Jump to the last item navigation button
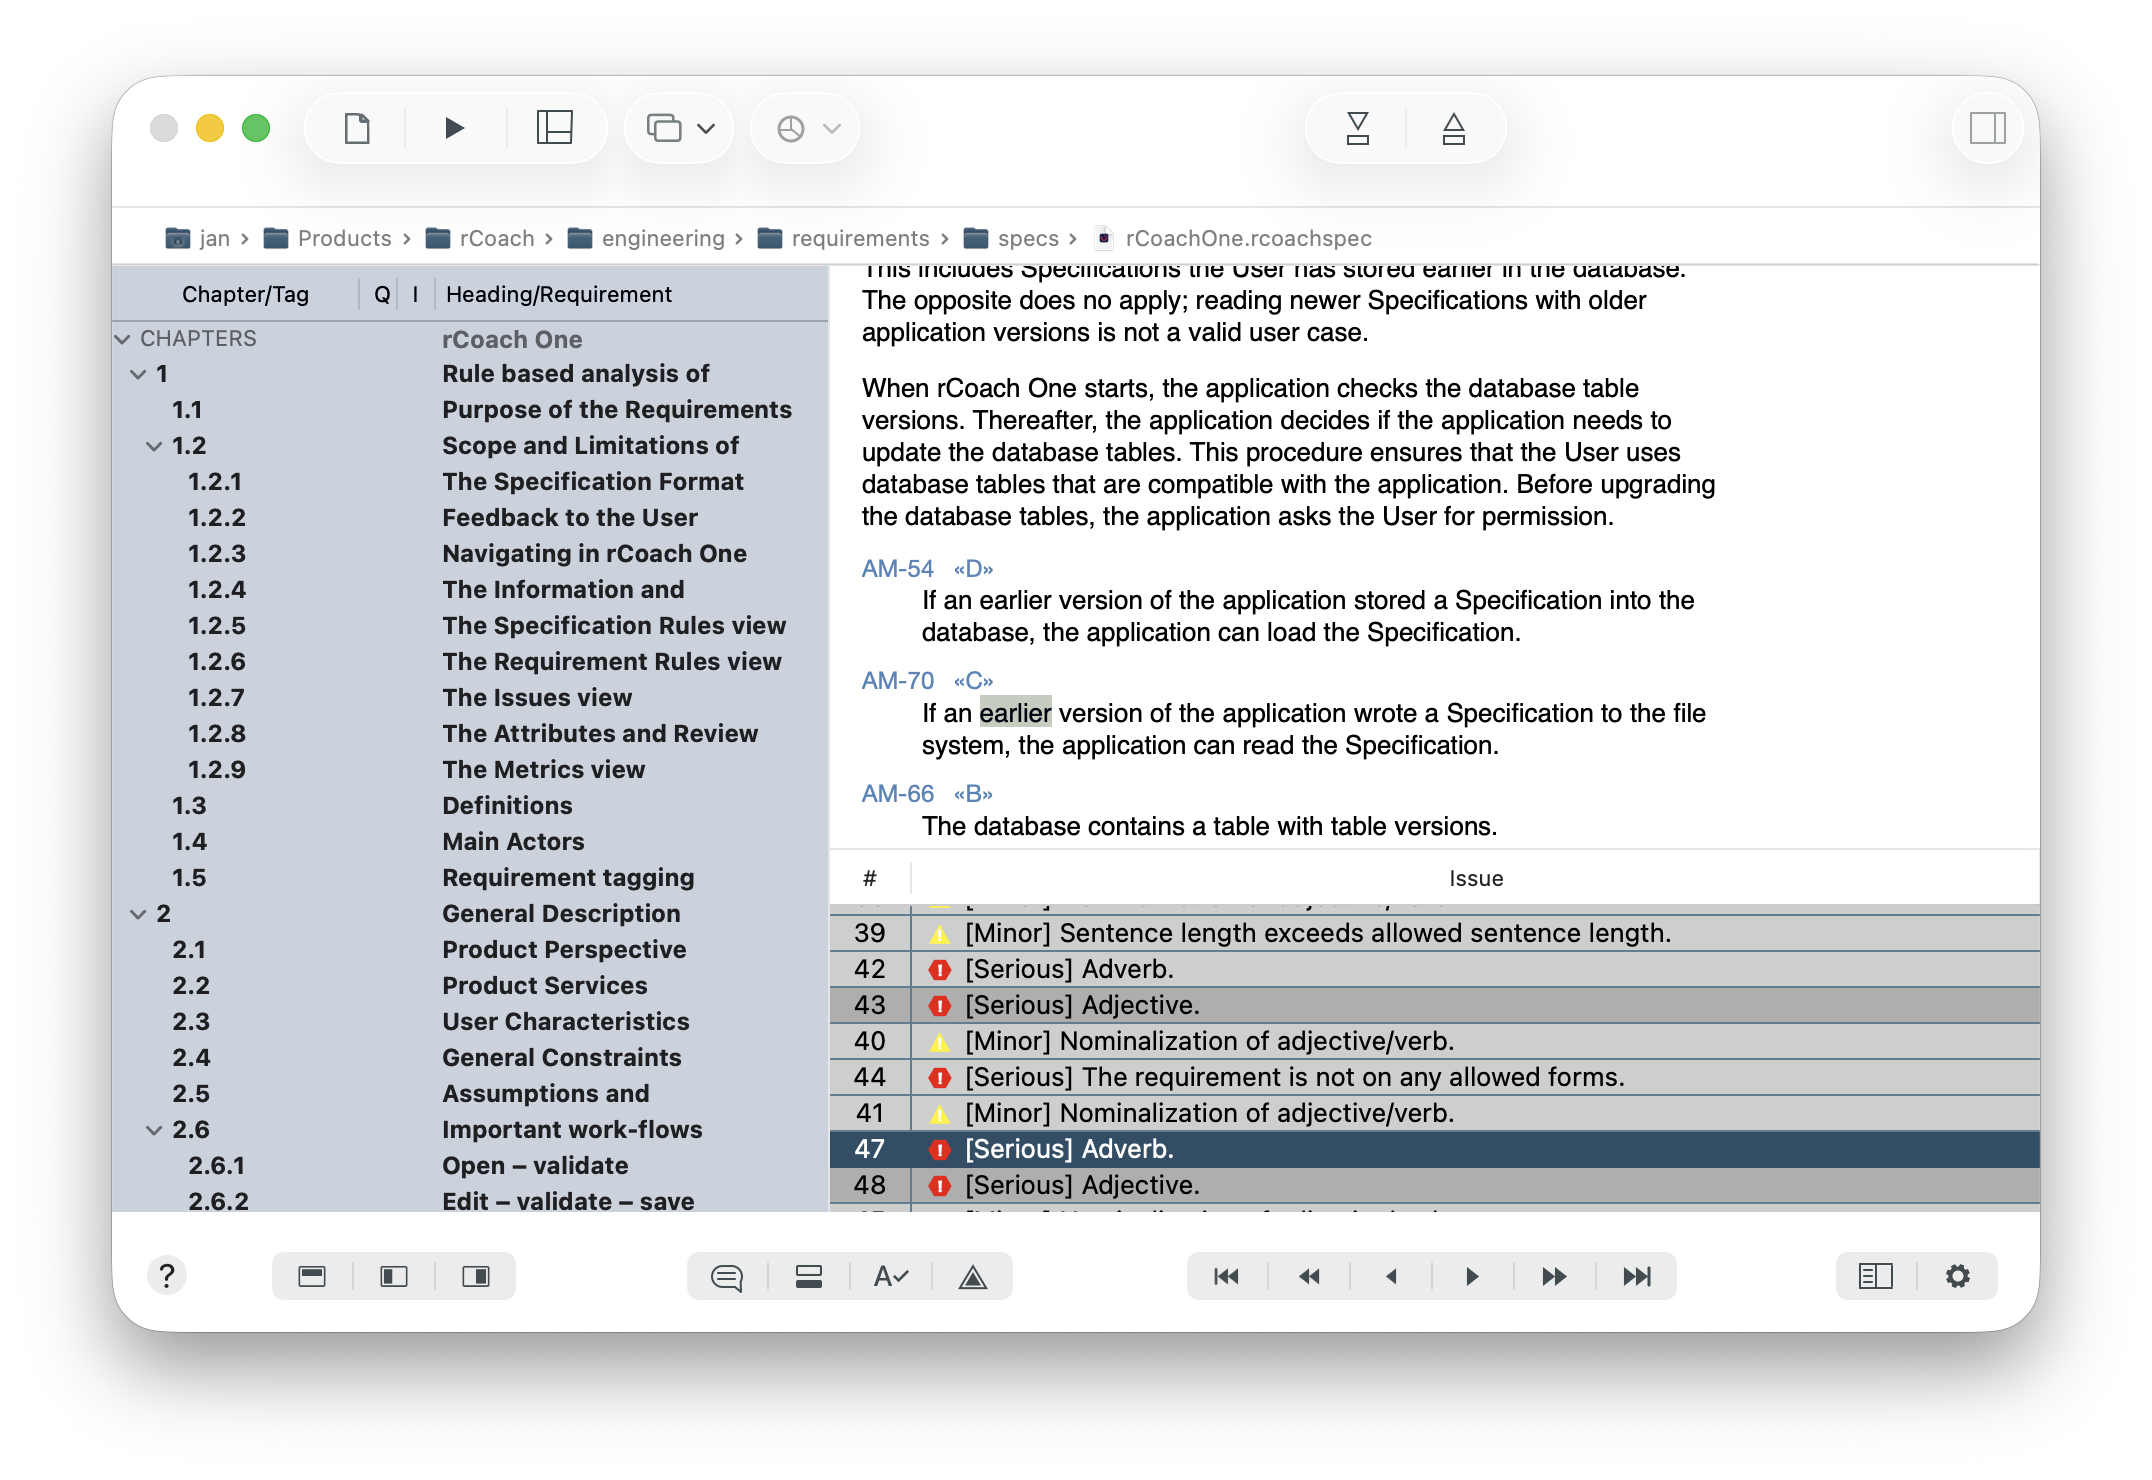Viewport: 2152px width, 1480px height. [1636, 1277]
